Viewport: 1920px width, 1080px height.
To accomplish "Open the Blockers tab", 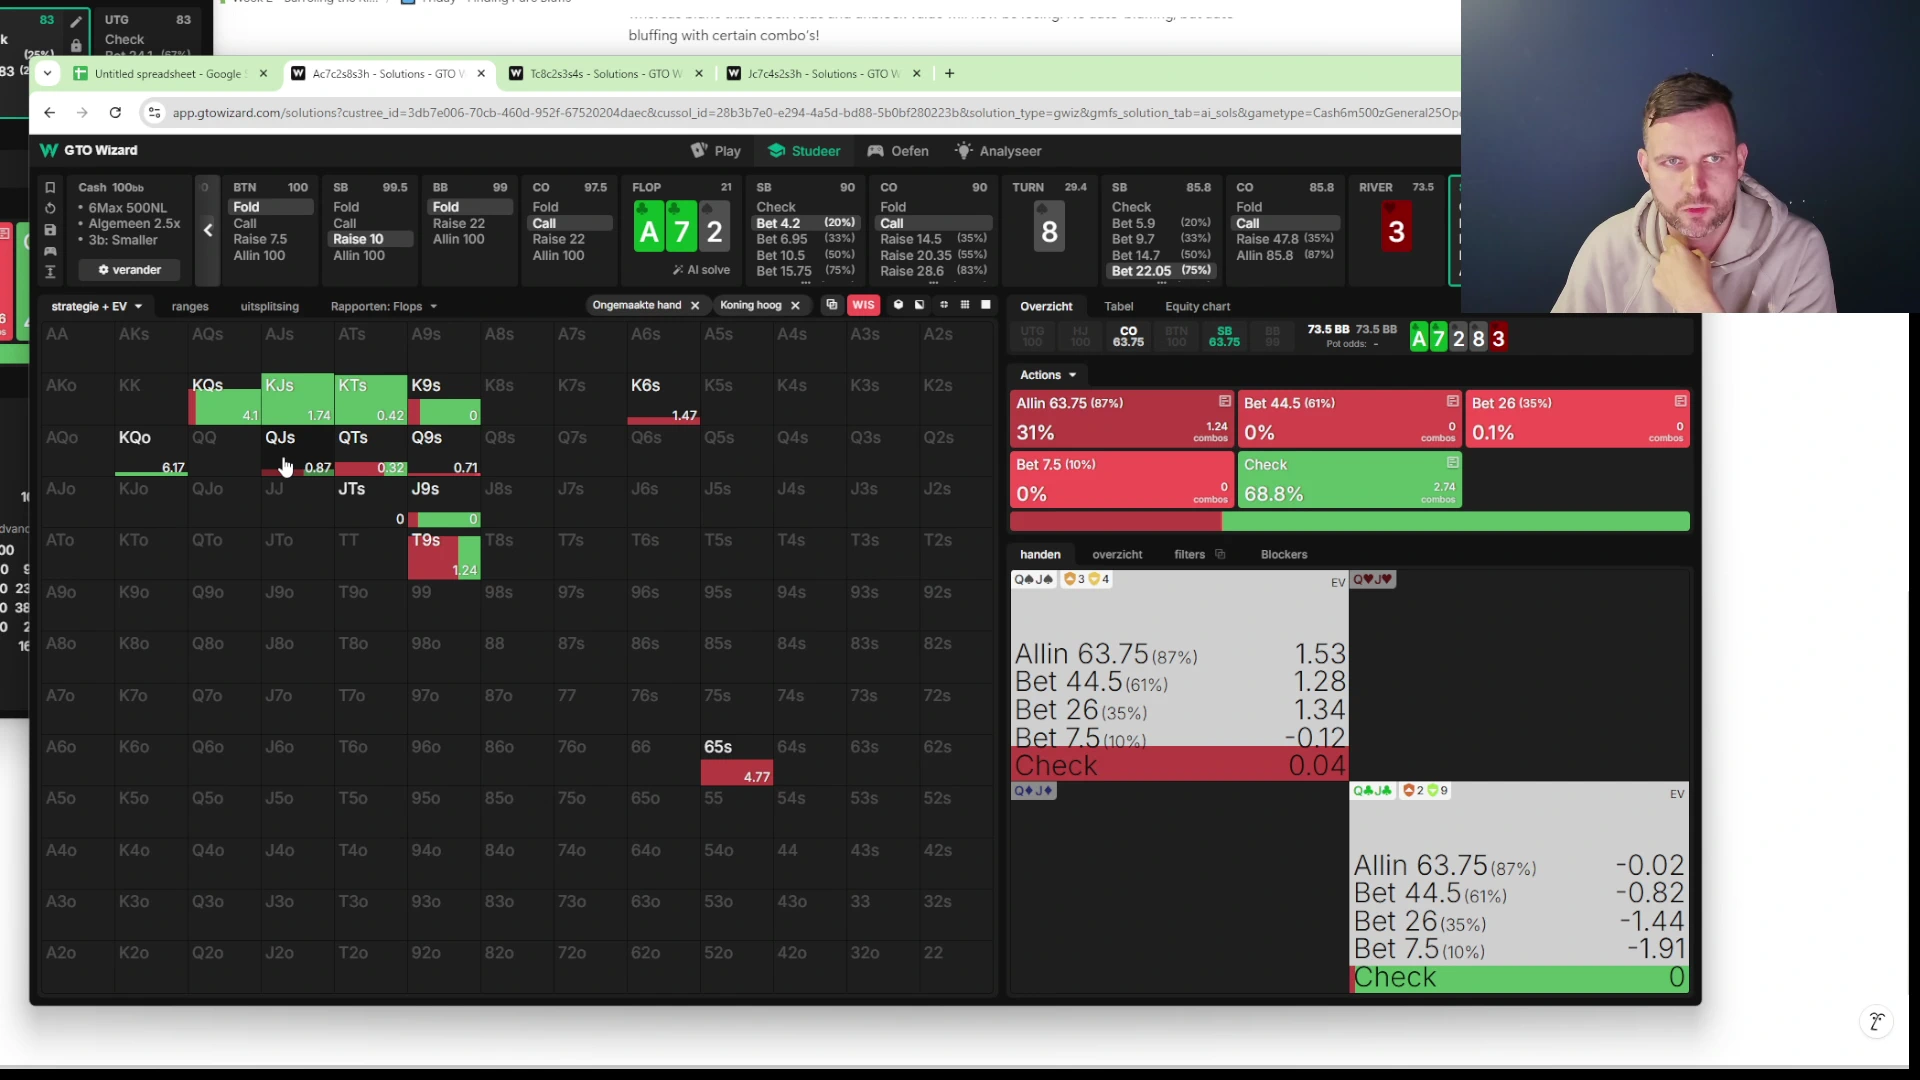I will (x=1284, y=555).
